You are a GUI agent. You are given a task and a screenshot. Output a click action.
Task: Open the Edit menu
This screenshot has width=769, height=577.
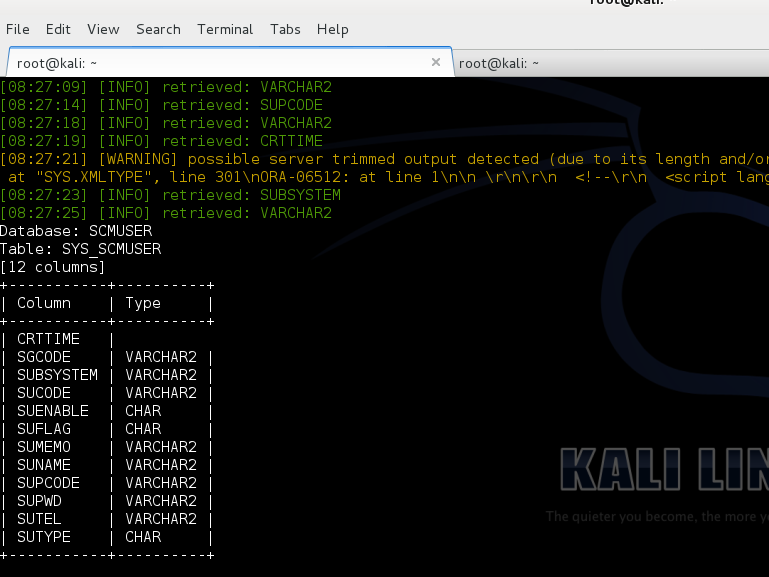pyautogui.click(x=58, y=29)
